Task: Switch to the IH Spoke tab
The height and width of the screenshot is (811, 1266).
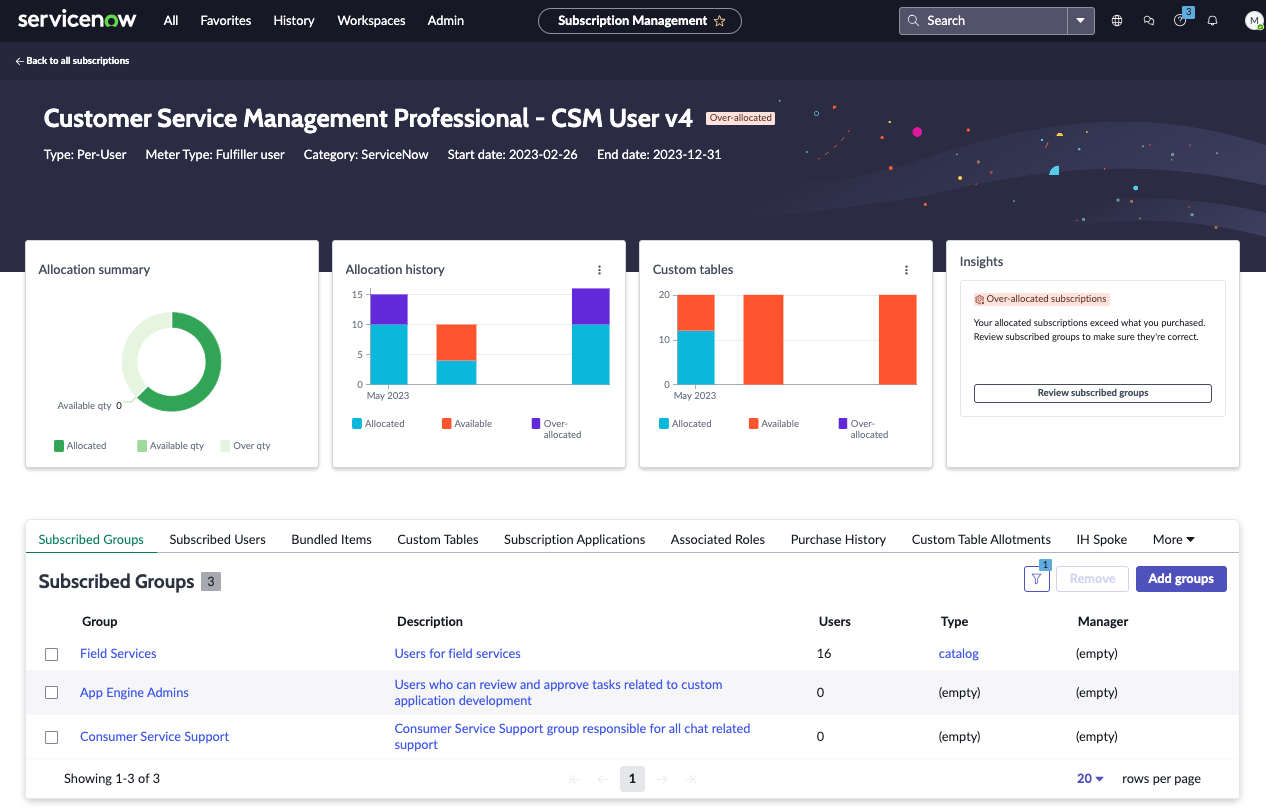Action: [1102, 539]
